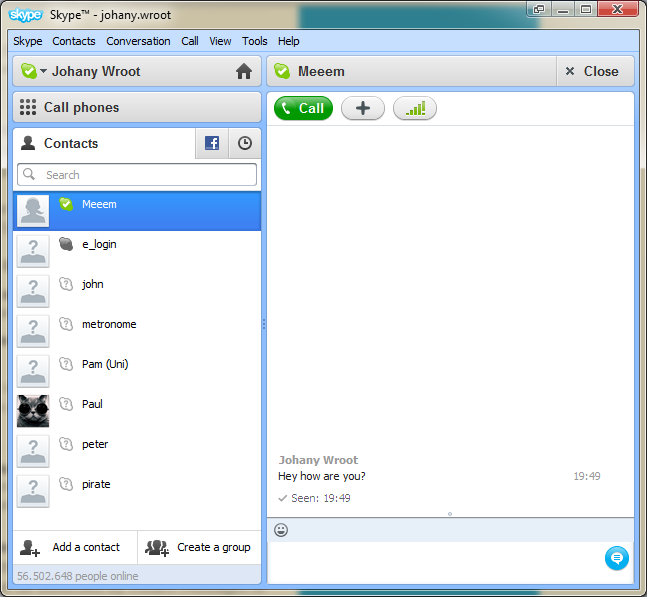The image size is (647, 597).
Task: Click the people online count
Action: (78, 576)
